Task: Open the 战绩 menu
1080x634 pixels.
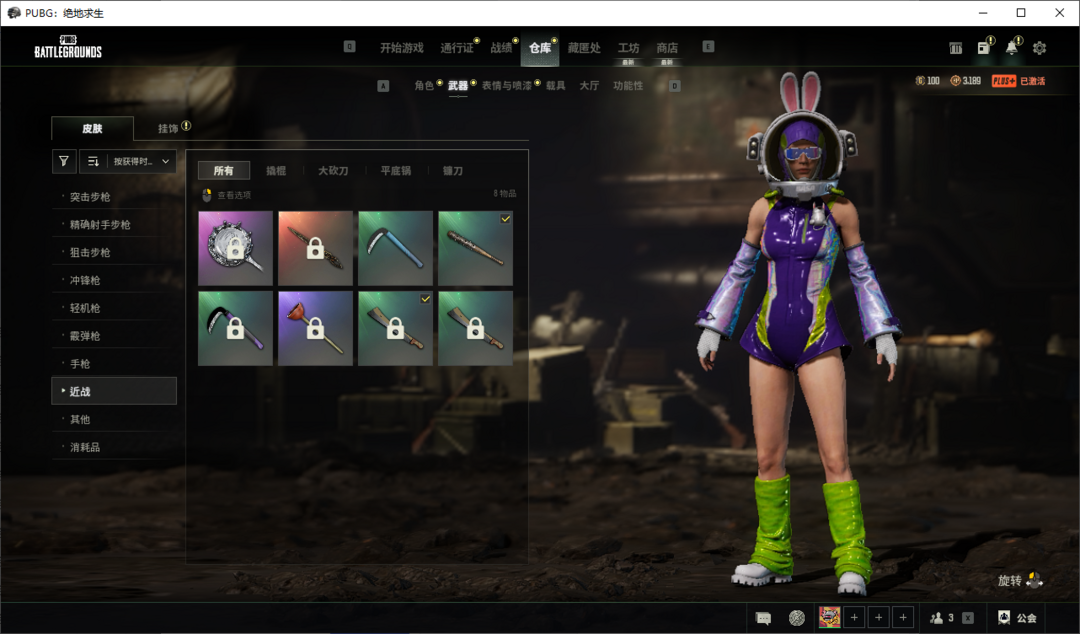Action: (501, 48)
